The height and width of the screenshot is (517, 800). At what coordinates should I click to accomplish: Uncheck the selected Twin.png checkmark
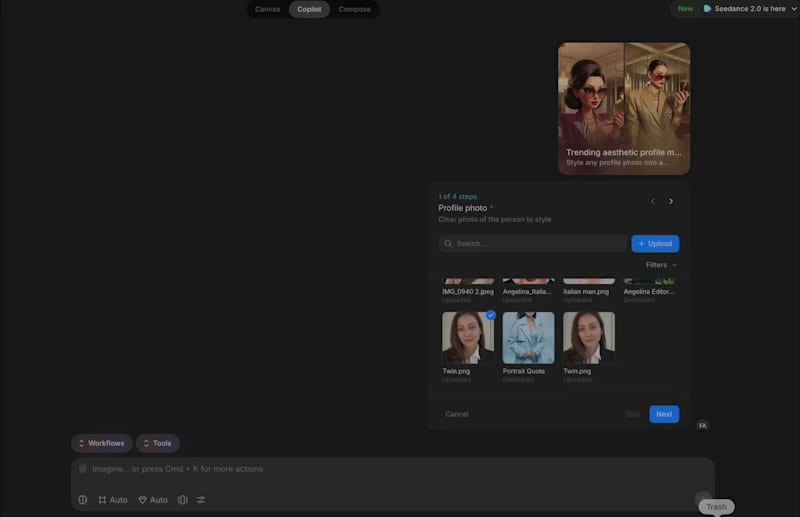click(x=491, y=315)
